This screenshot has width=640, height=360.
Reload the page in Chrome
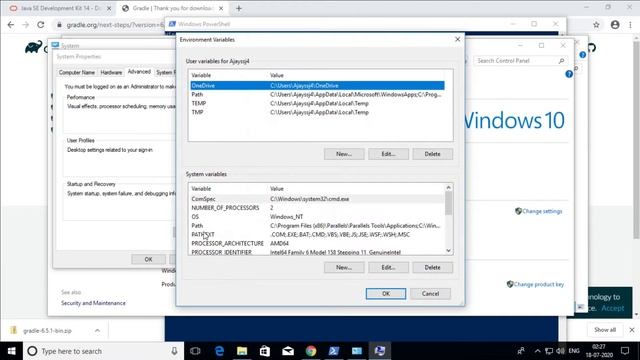40,25
